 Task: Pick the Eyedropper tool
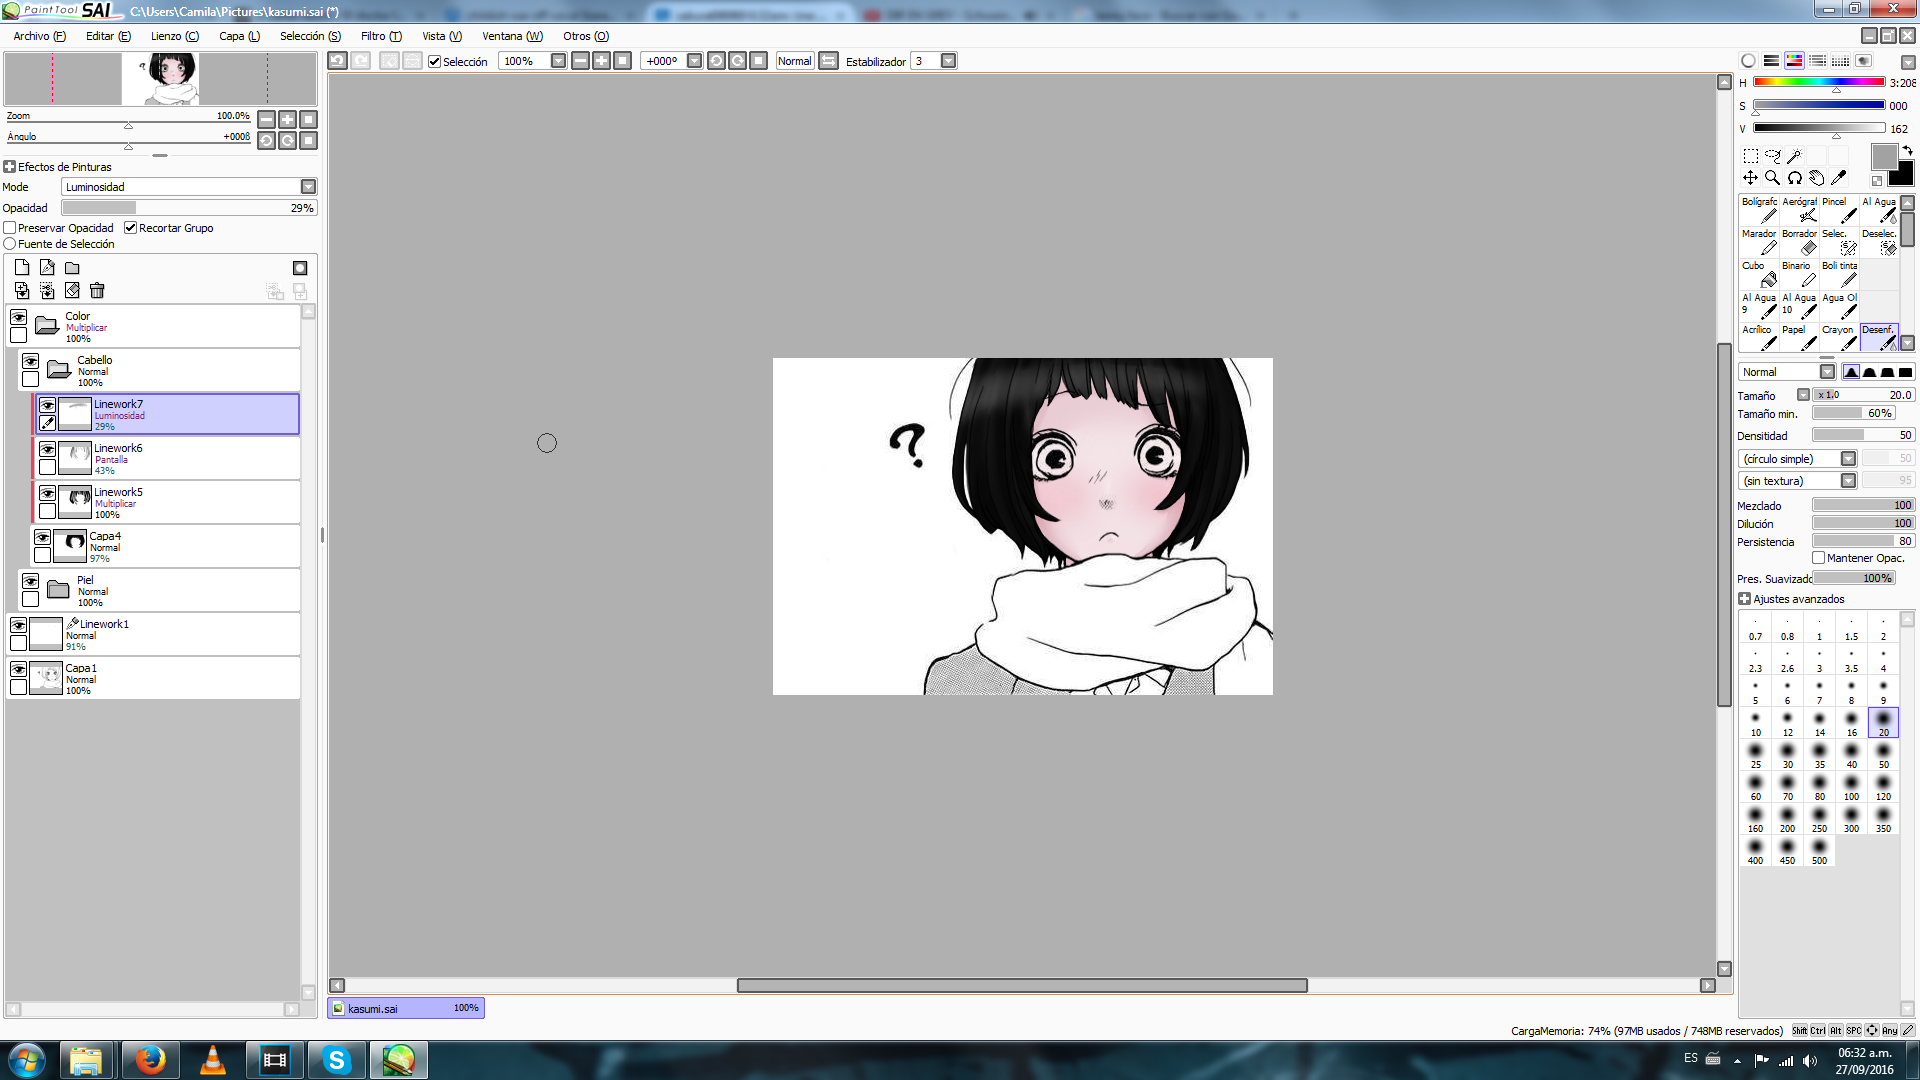click(1838, 178)
